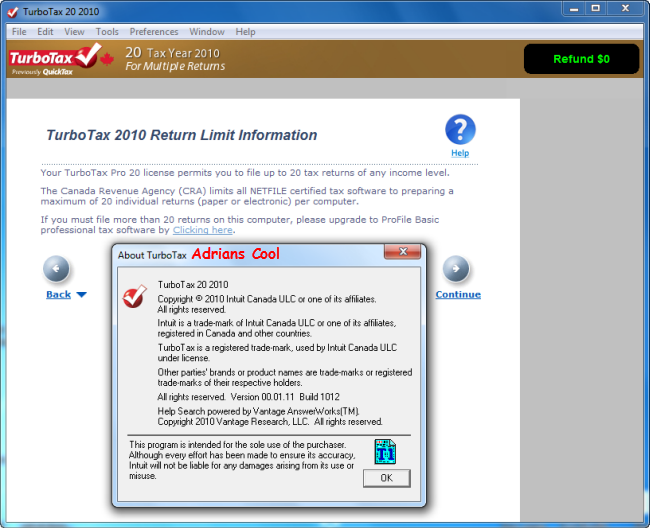The width and height of the screenshot is (650, 528).
Task: Click the Back text link
Action: [58, 294]
